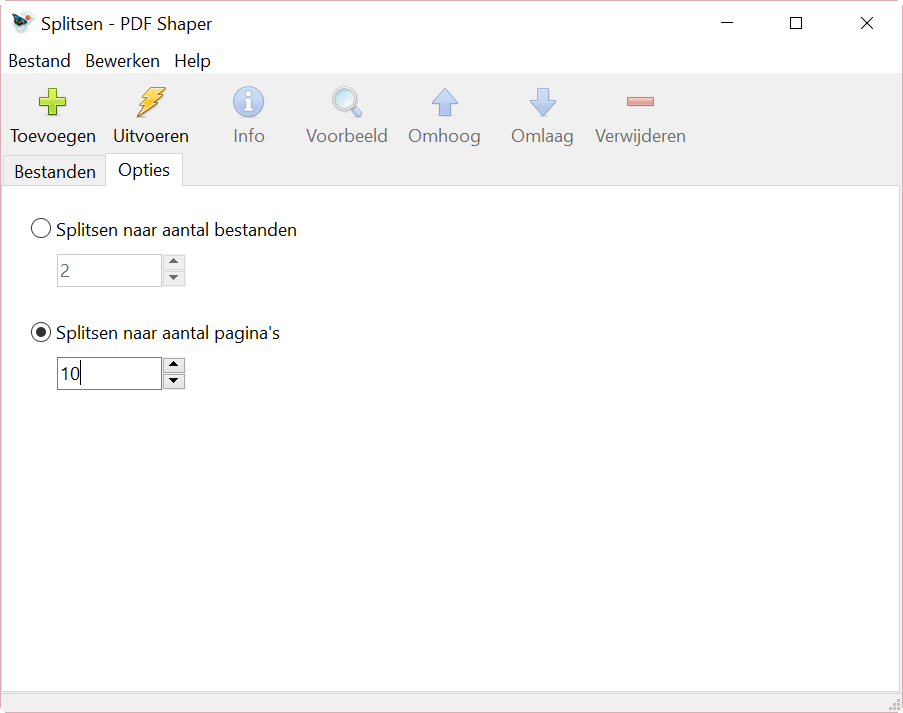903x713 pixels.
Task: Open the Help menu
Action: pos(192,60)
